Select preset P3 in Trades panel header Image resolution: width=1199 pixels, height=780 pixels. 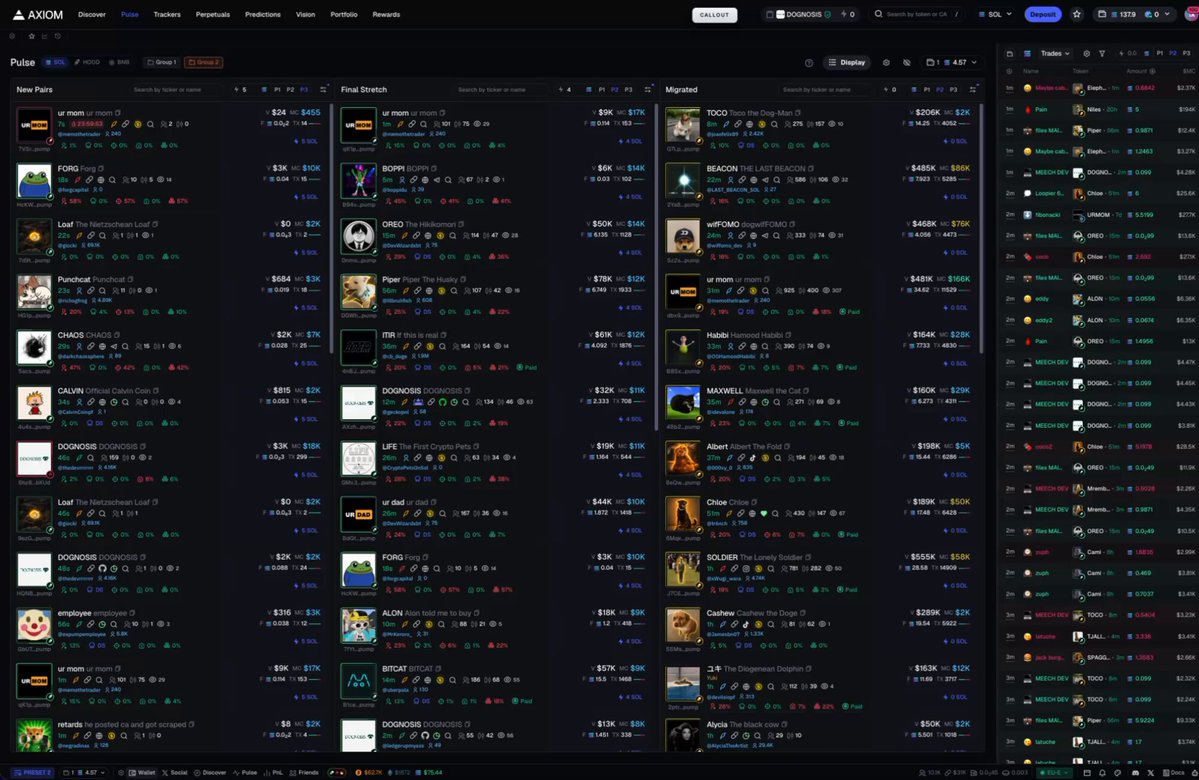pyautogui.click(x=1186, y=54)
